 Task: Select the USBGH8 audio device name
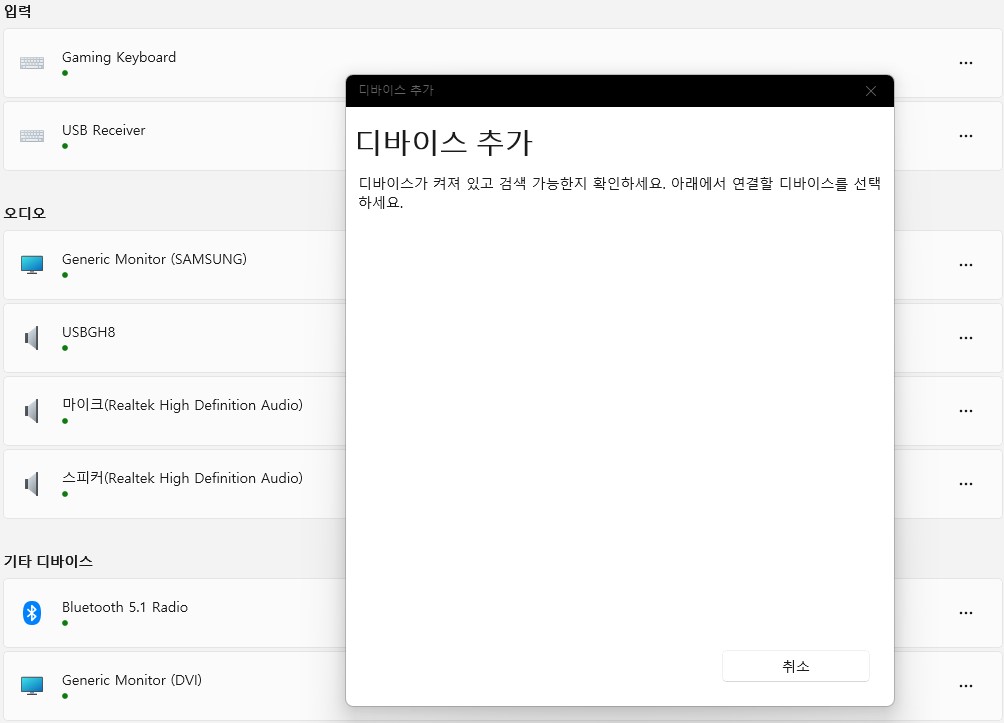coord(88,332)
